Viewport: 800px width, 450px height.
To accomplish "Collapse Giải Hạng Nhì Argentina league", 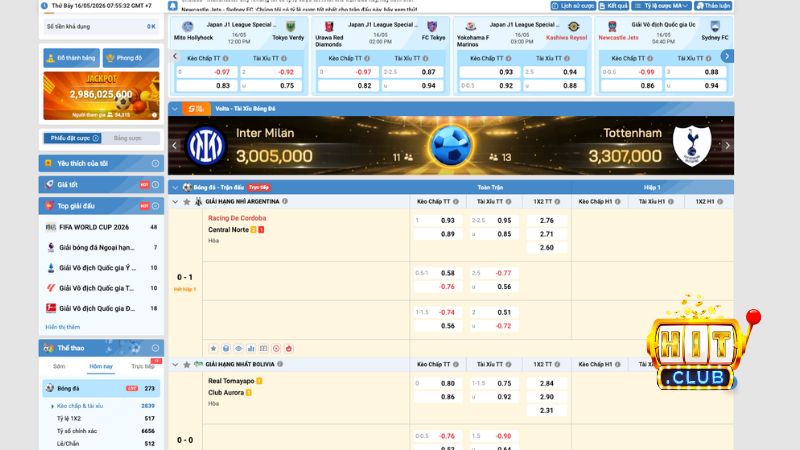I will [x=175, y=202].
